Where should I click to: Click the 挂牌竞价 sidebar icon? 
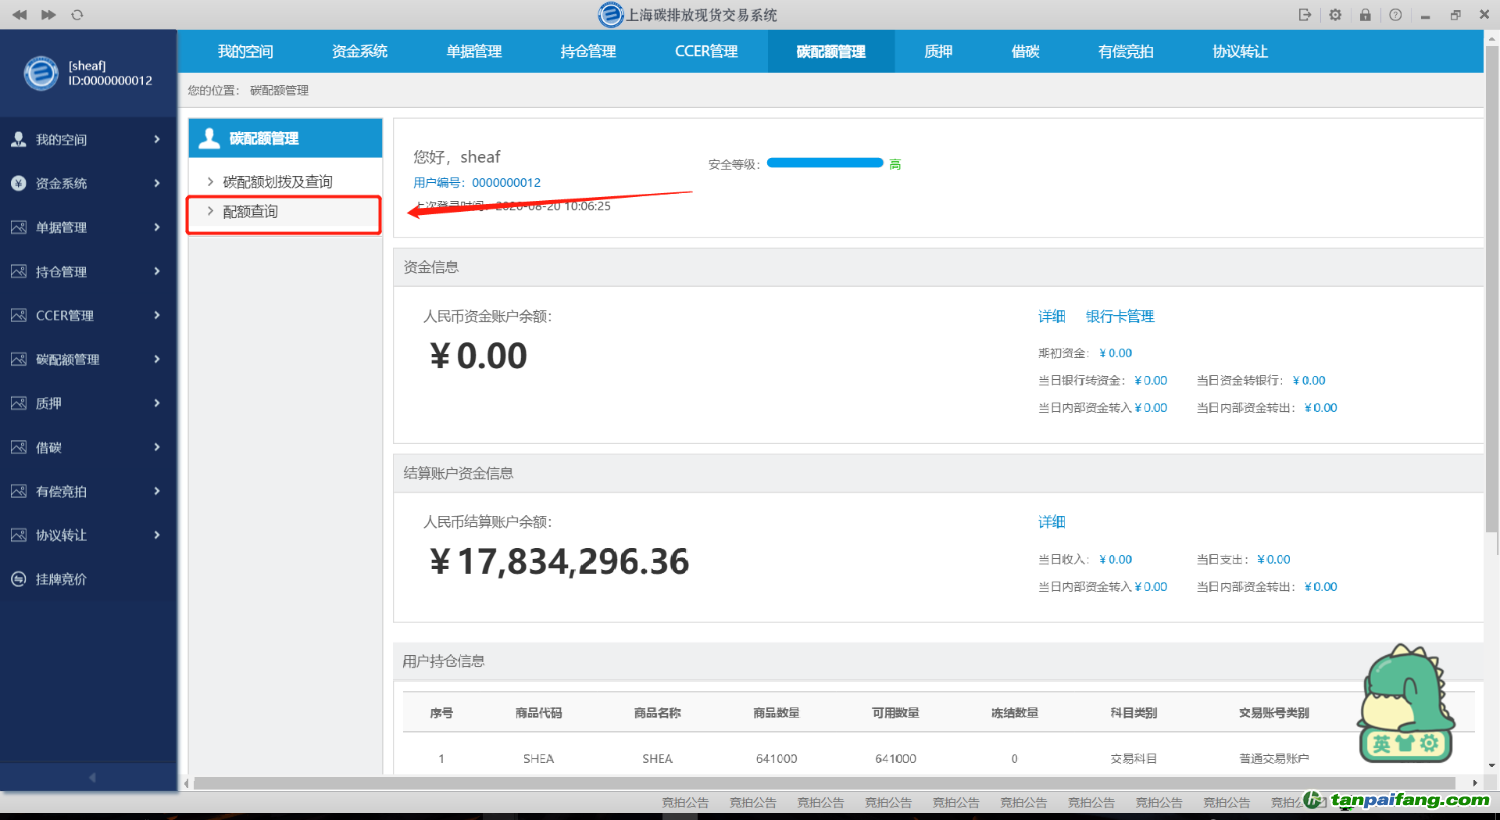click(x=18, y=579)
